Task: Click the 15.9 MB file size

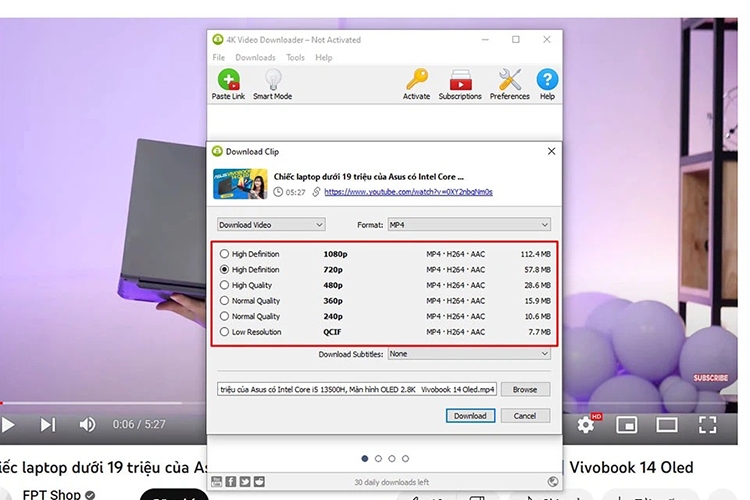Action: coord(537,300)
